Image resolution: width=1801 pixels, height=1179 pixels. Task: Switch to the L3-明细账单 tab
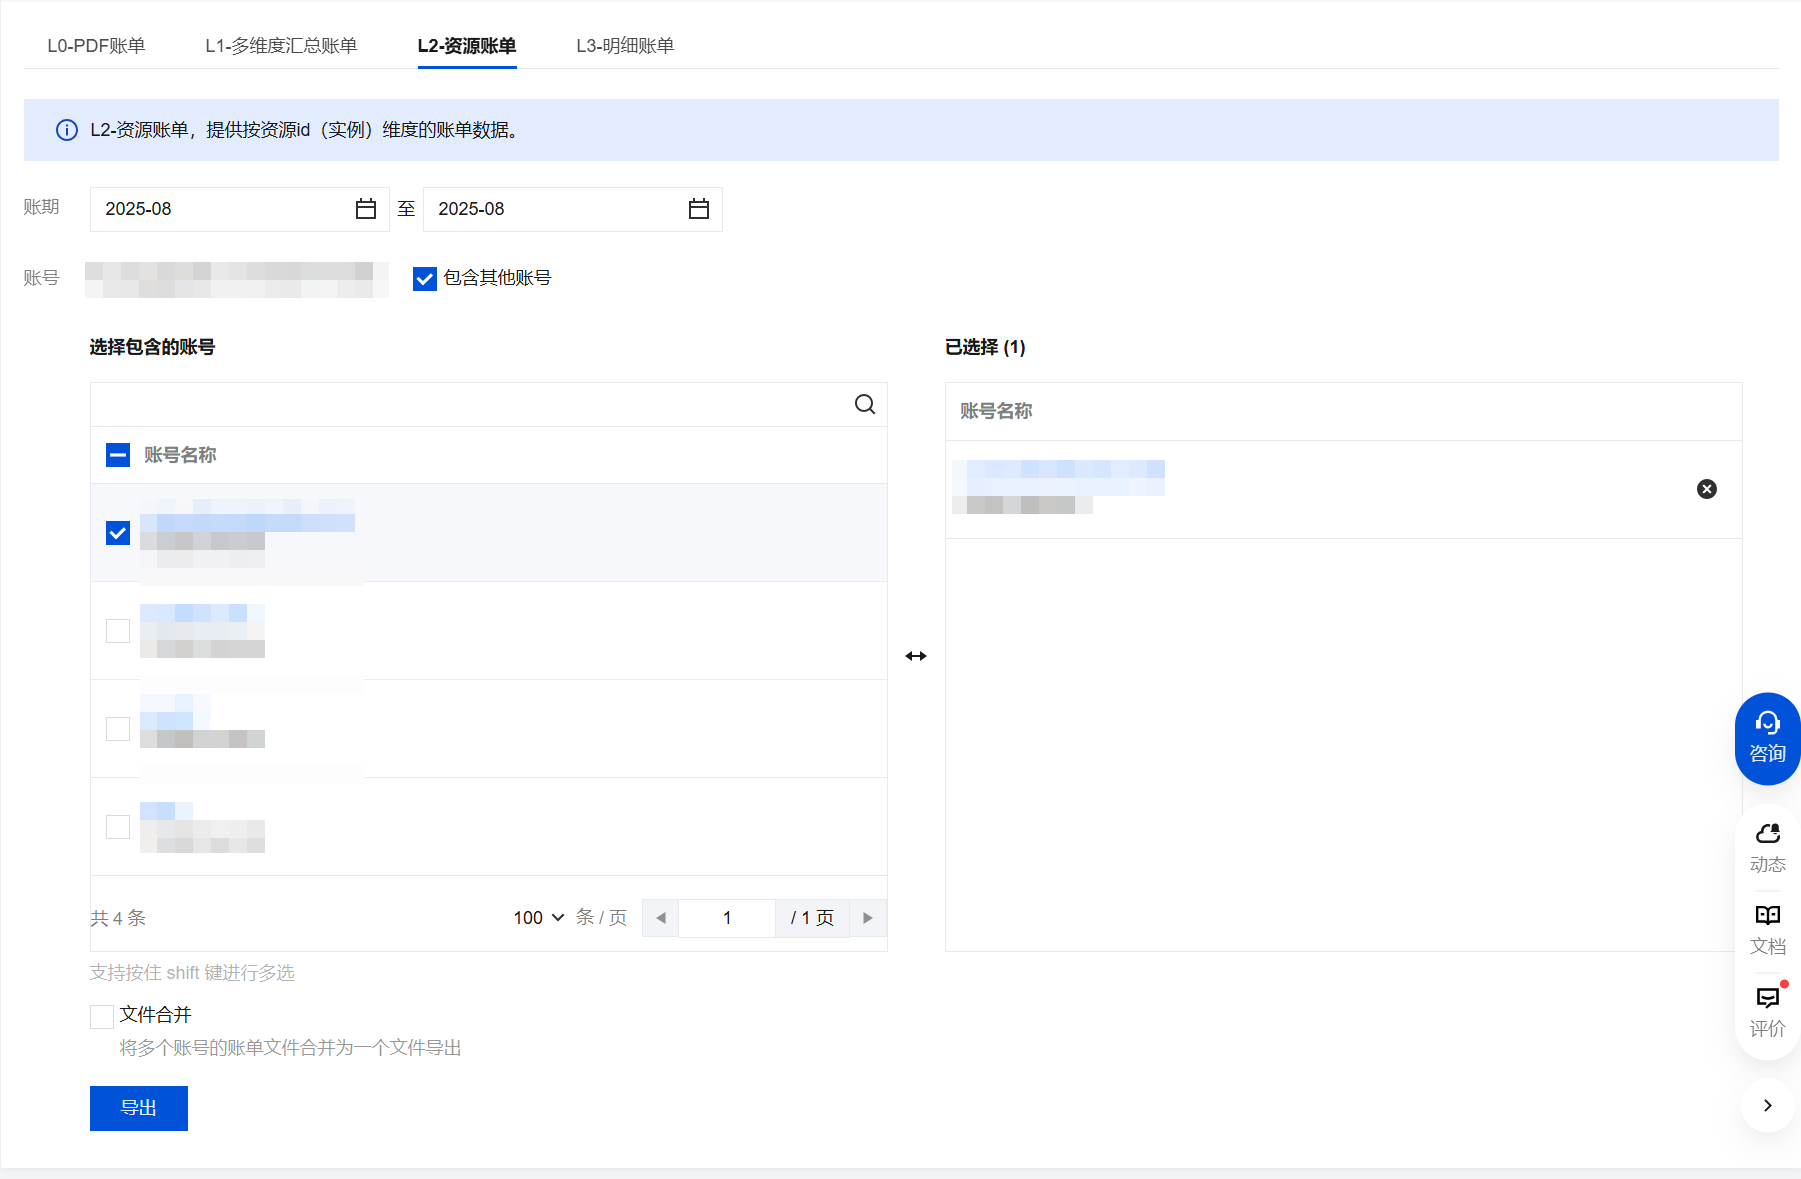(625, 46)
